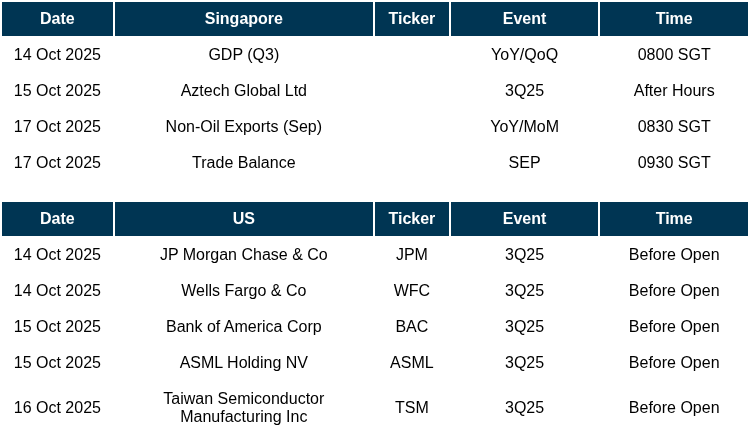Click the Trade Balance entry
Viewport: 750px width, 436px height.
click(243, 163)
